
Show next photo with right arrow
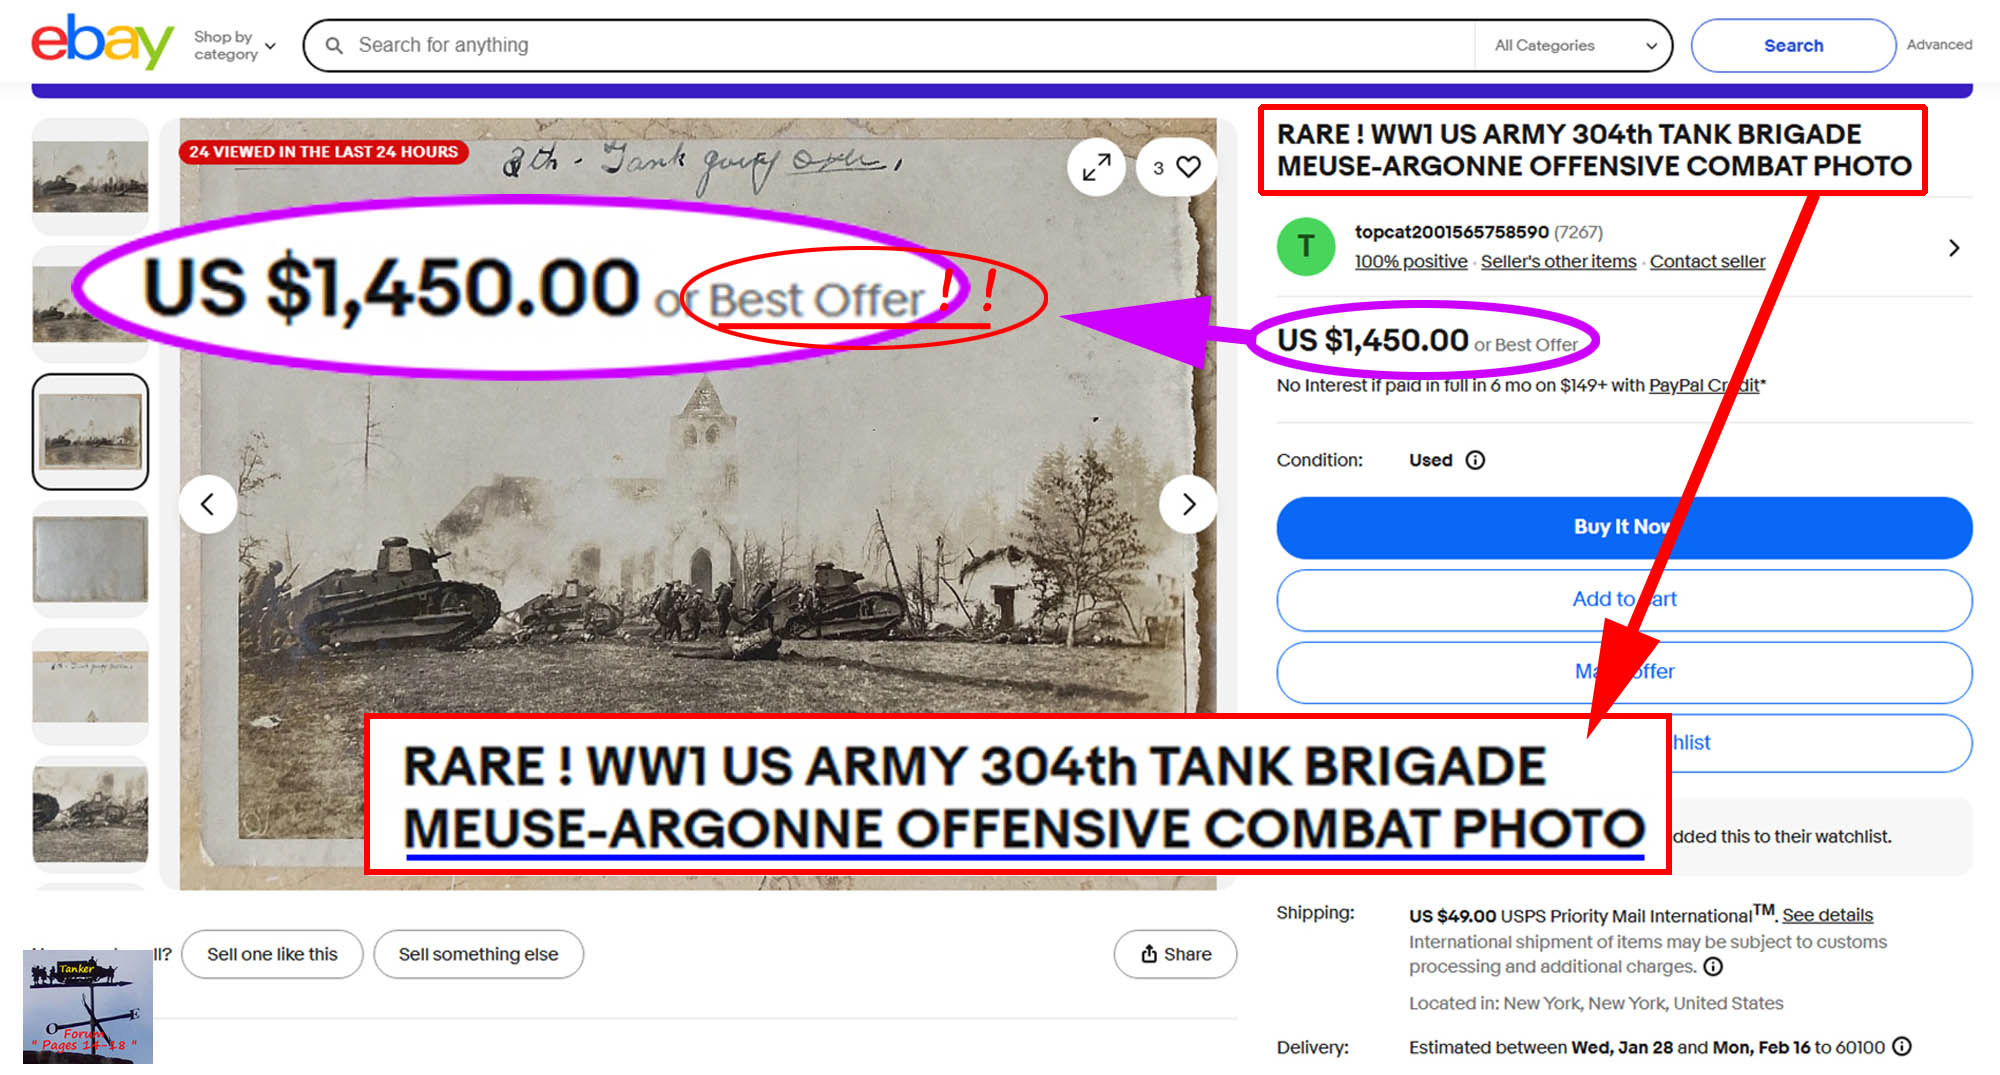pyautogui.click(x=1188, y=504)
